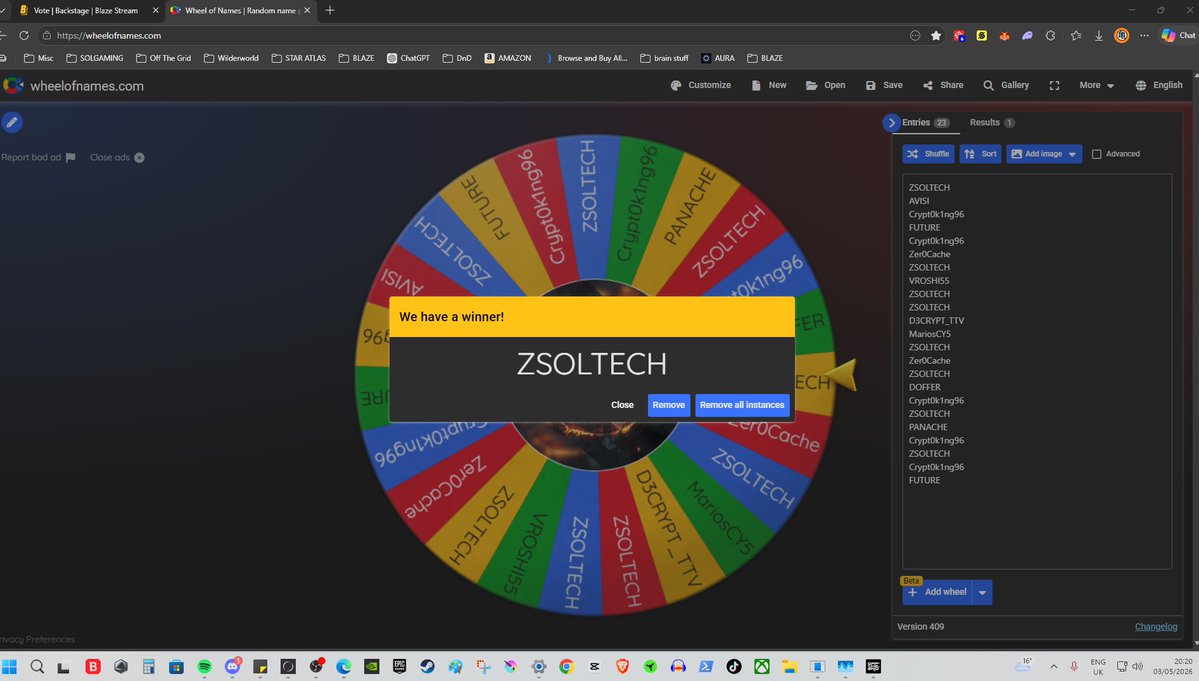
Task: Open the AMAZON bookmark
Action: pyautogui.click(x=508, y=58)
